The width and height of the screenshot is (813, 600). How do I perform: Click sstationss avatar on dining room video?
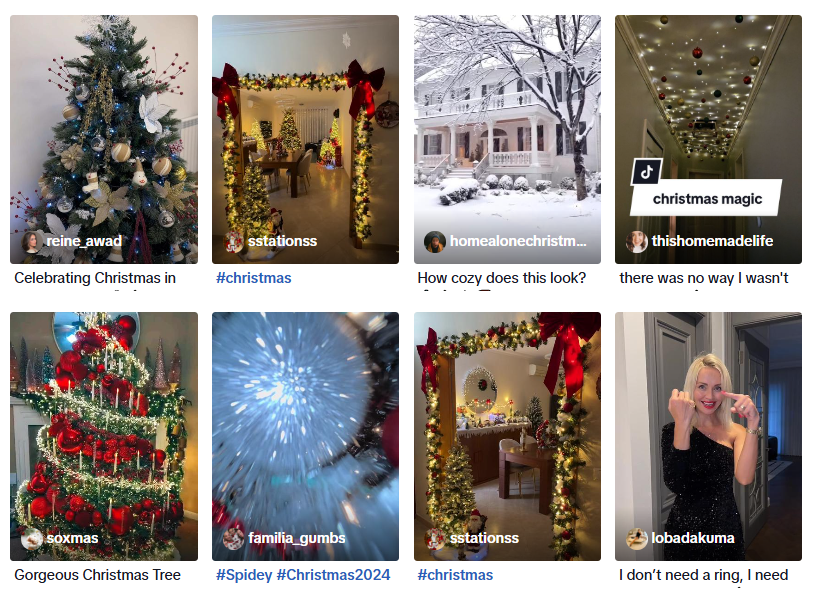(x=234, y=242)
